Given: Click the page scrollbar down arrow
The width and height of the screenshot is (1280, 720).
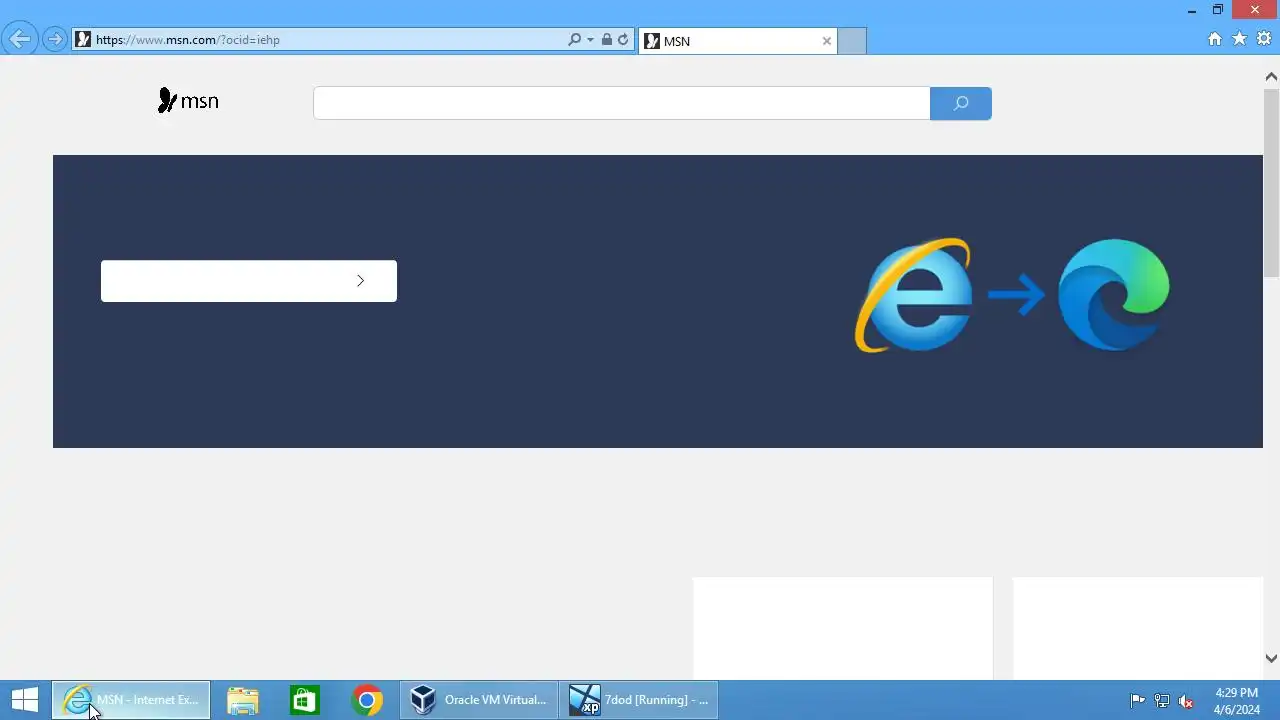Looking at the screenshot, I should pos(1271,658).
